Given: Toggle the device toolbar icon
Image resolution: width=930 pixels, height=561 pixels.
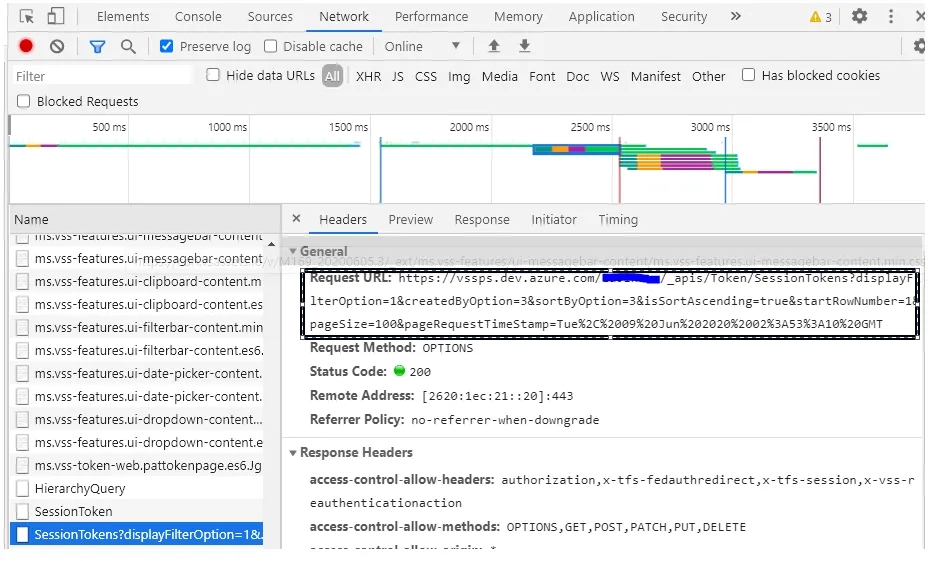Looking at the screenshot, I should click(x=56, y=17).
